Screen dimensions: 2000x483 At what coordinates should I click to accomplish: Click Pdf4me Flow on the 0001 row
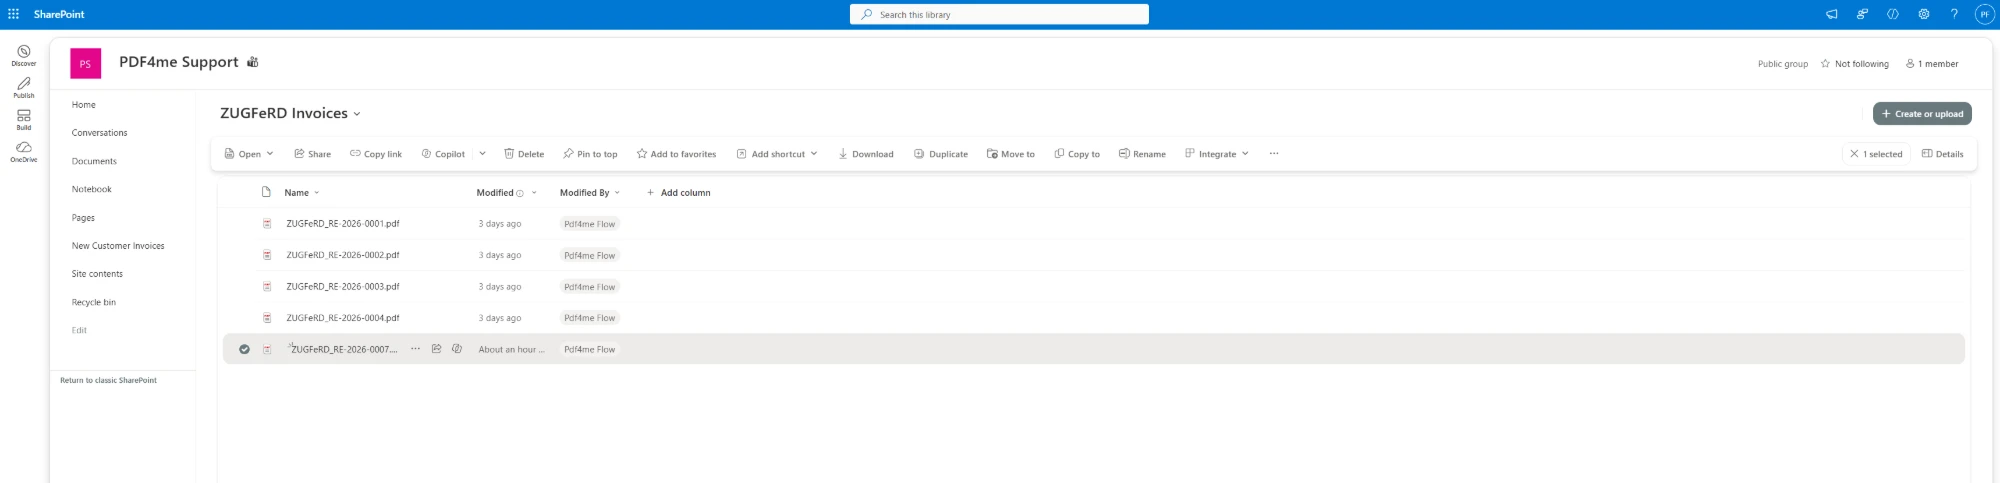point(590,224)
